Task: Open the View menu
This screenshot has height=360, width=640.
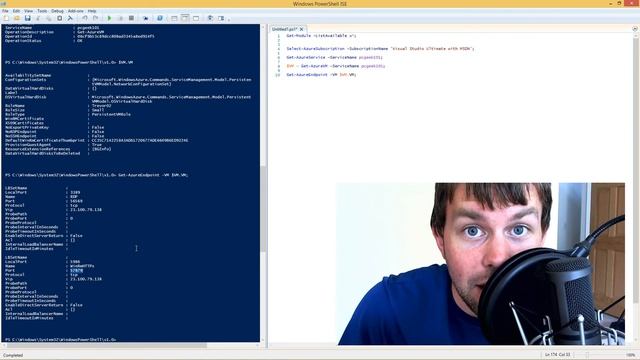Action: (29, 11)
